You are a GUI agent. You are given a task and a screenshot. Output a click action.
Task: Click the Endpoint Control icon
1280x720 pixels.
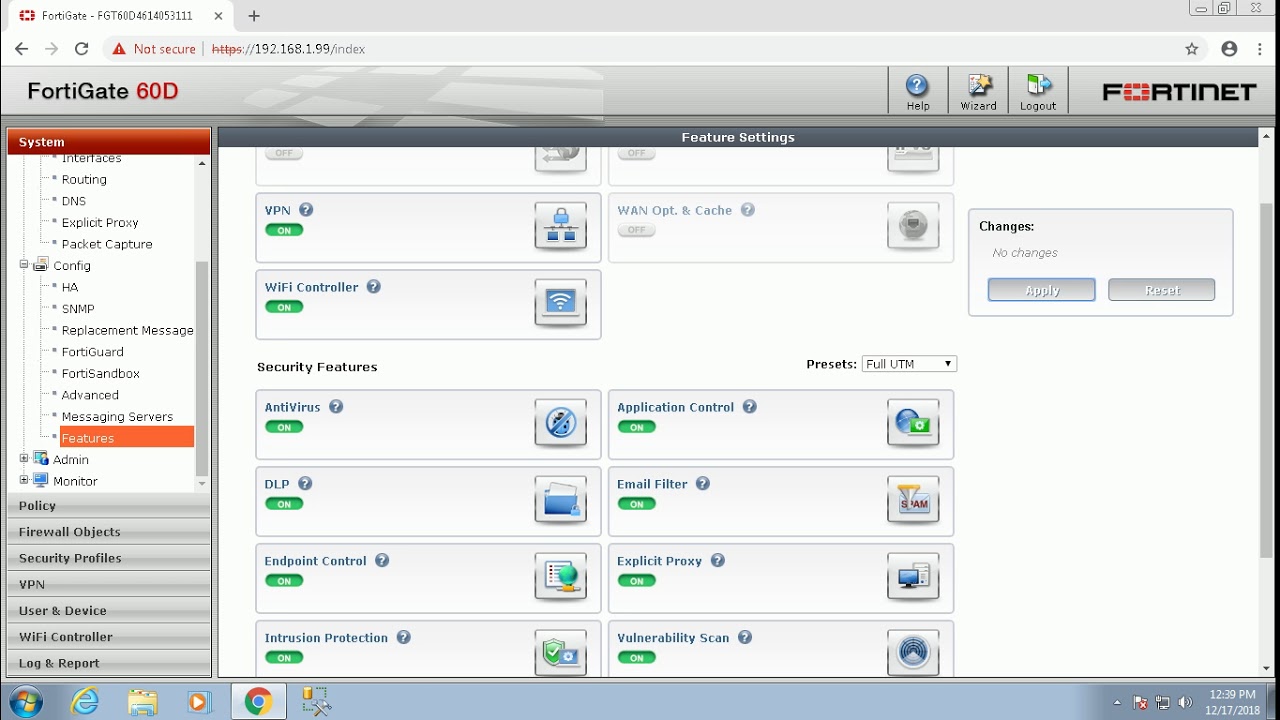click(560, 577)
